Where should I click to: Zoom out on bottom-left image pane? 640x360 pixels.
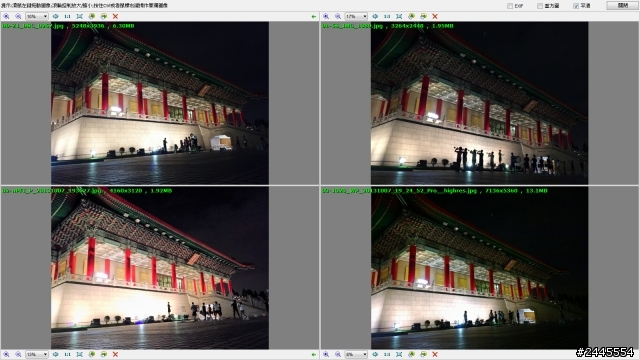pos(18,354)
